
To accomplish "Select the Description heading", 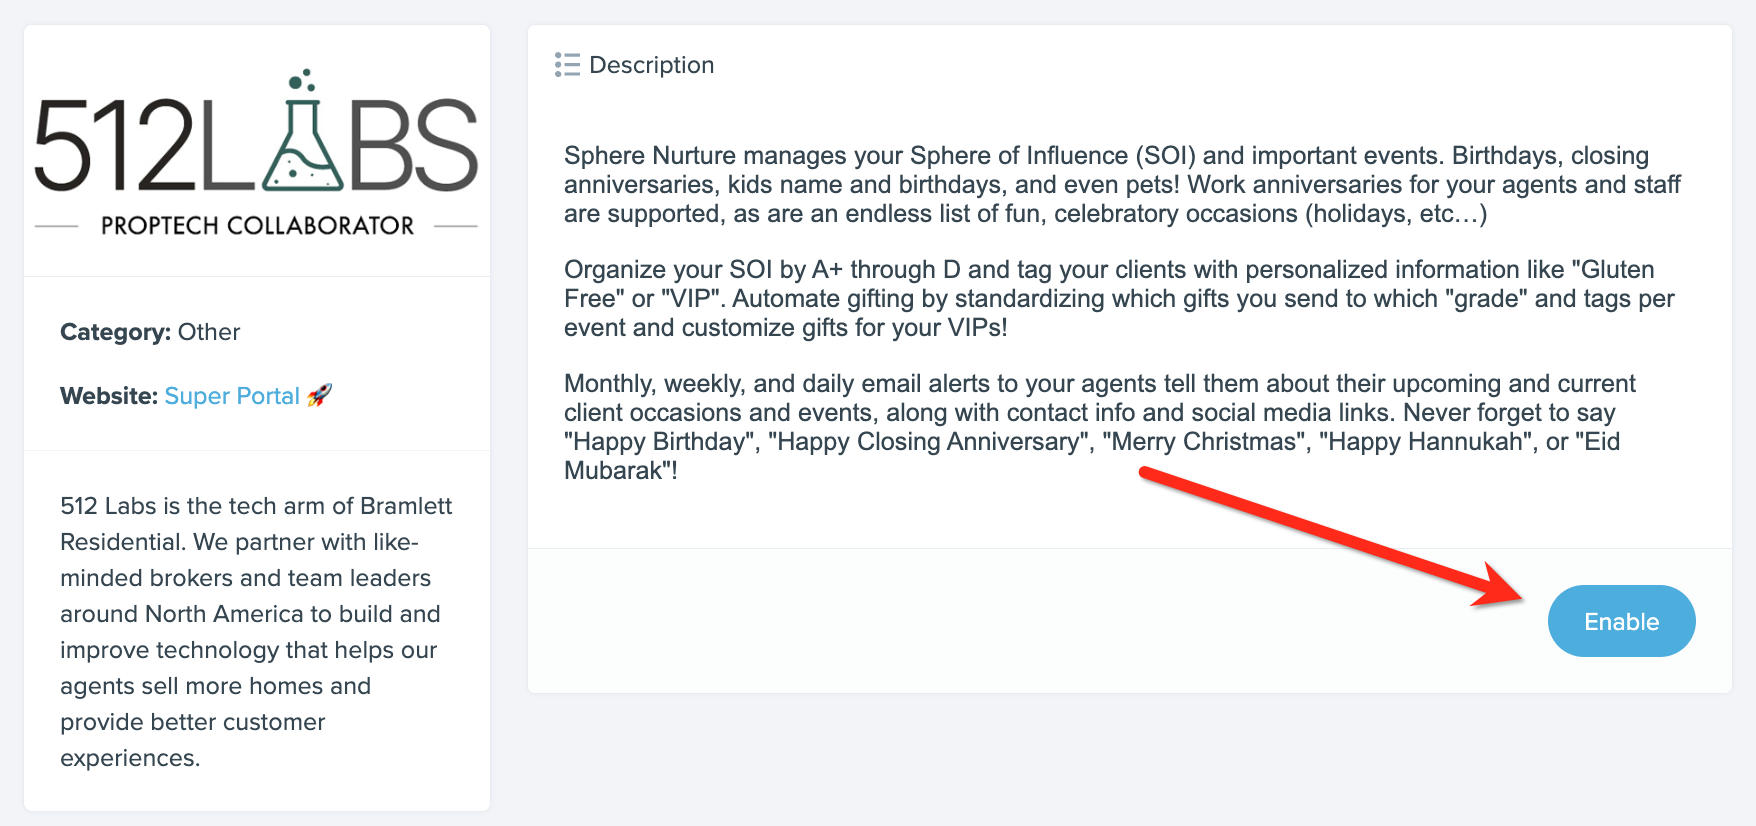I will pyautogui.click(x=651, y=65).
